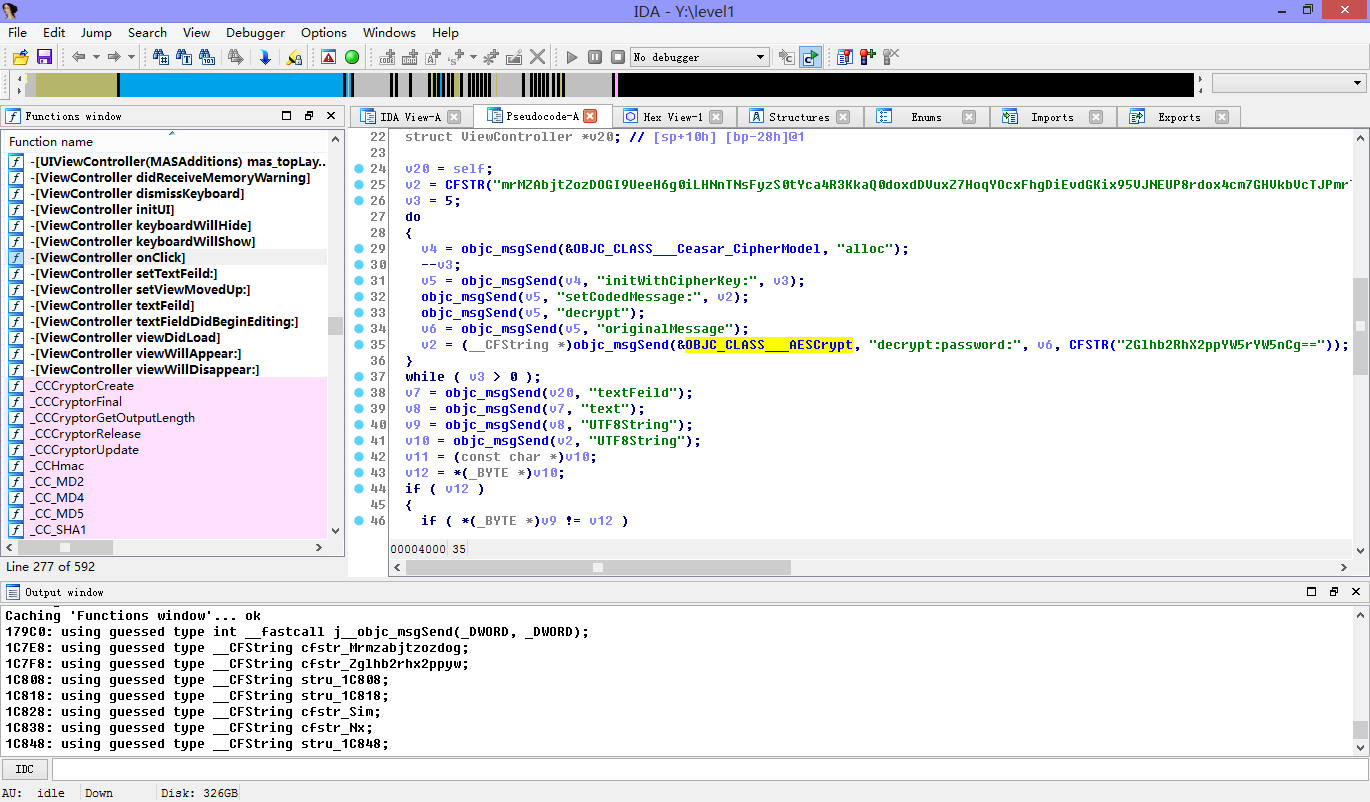
Task: Toggle breakpoint dot on line 46
Action: [x=359, y=521]
